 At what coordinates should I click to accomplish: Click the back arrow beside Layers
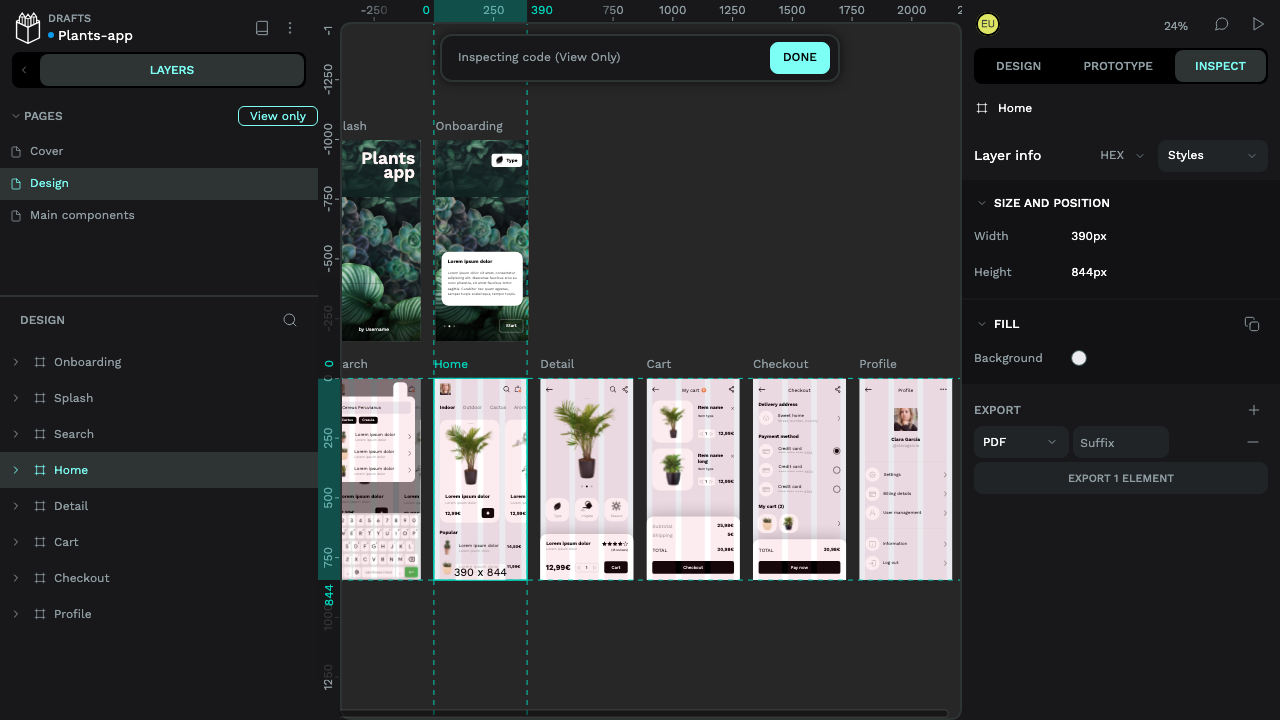click(24, 70)
